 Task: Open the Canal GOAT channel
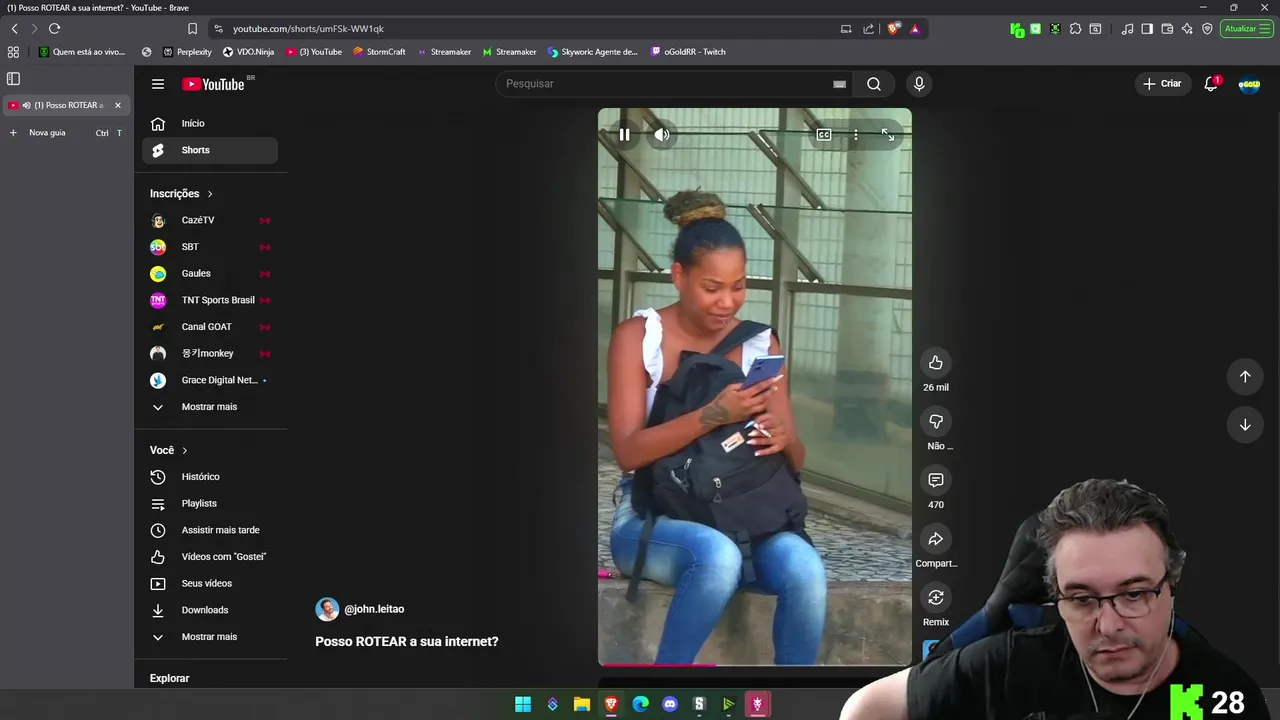point(210,327)
